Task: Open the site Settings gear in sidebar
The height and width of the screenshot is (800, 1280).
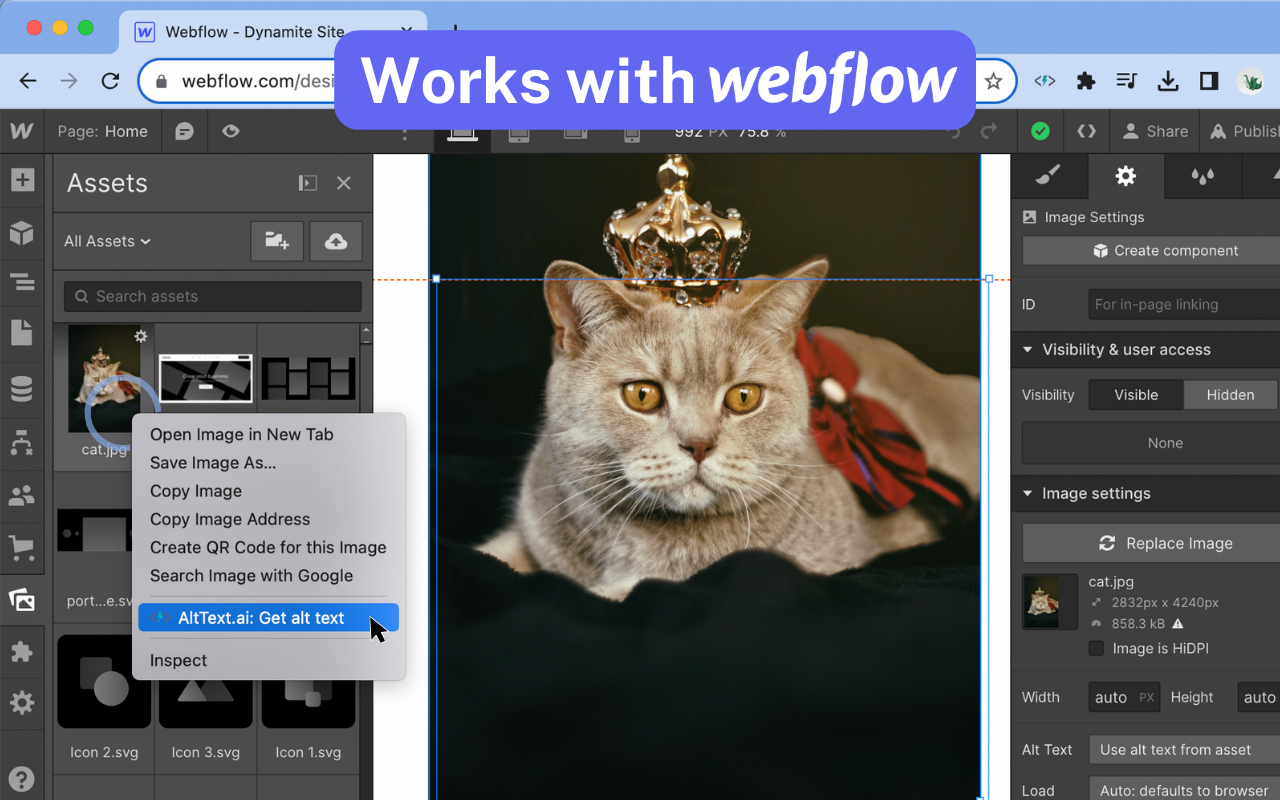Action: [x=22, y=703]
